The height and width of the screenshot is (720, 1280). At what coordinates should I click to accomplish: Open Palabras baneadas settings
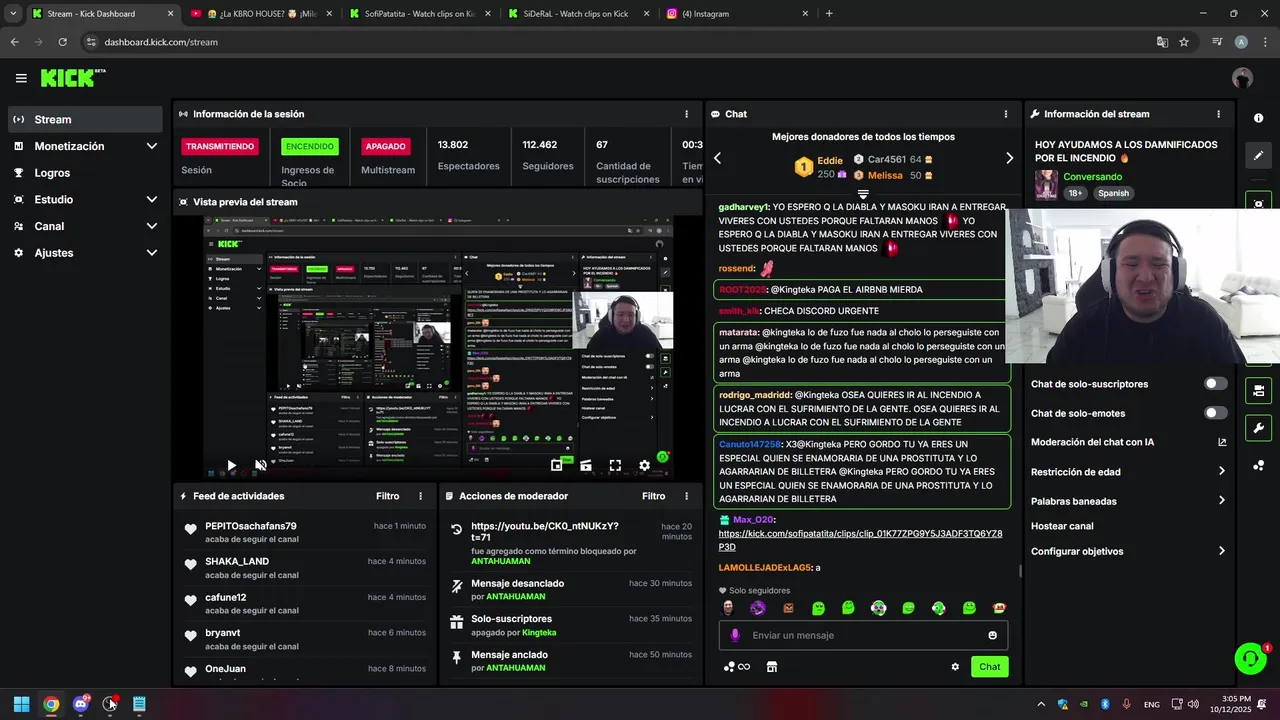[1128, 501]
